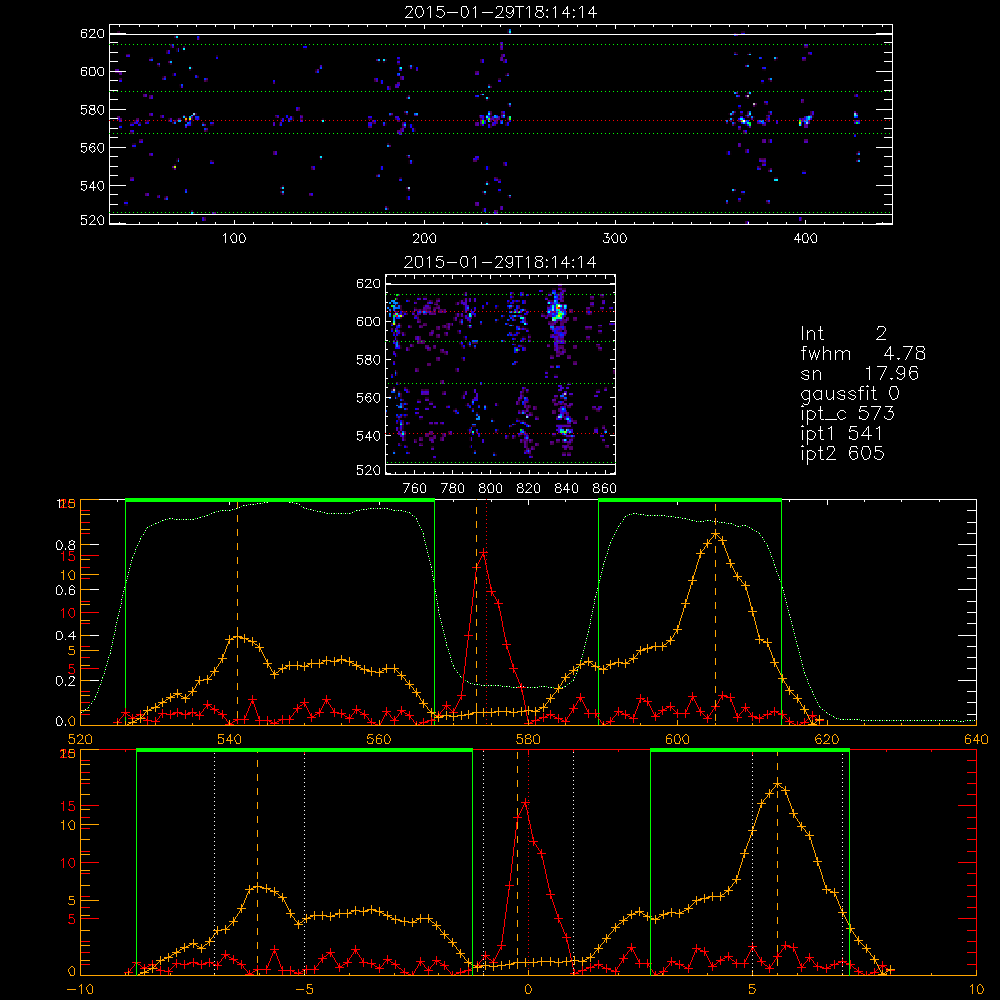Click the fwhm 4.78 annotation text
The width and height of the screenshot is (1000, 1000).
pyautogui.click(x=862, y=353)
